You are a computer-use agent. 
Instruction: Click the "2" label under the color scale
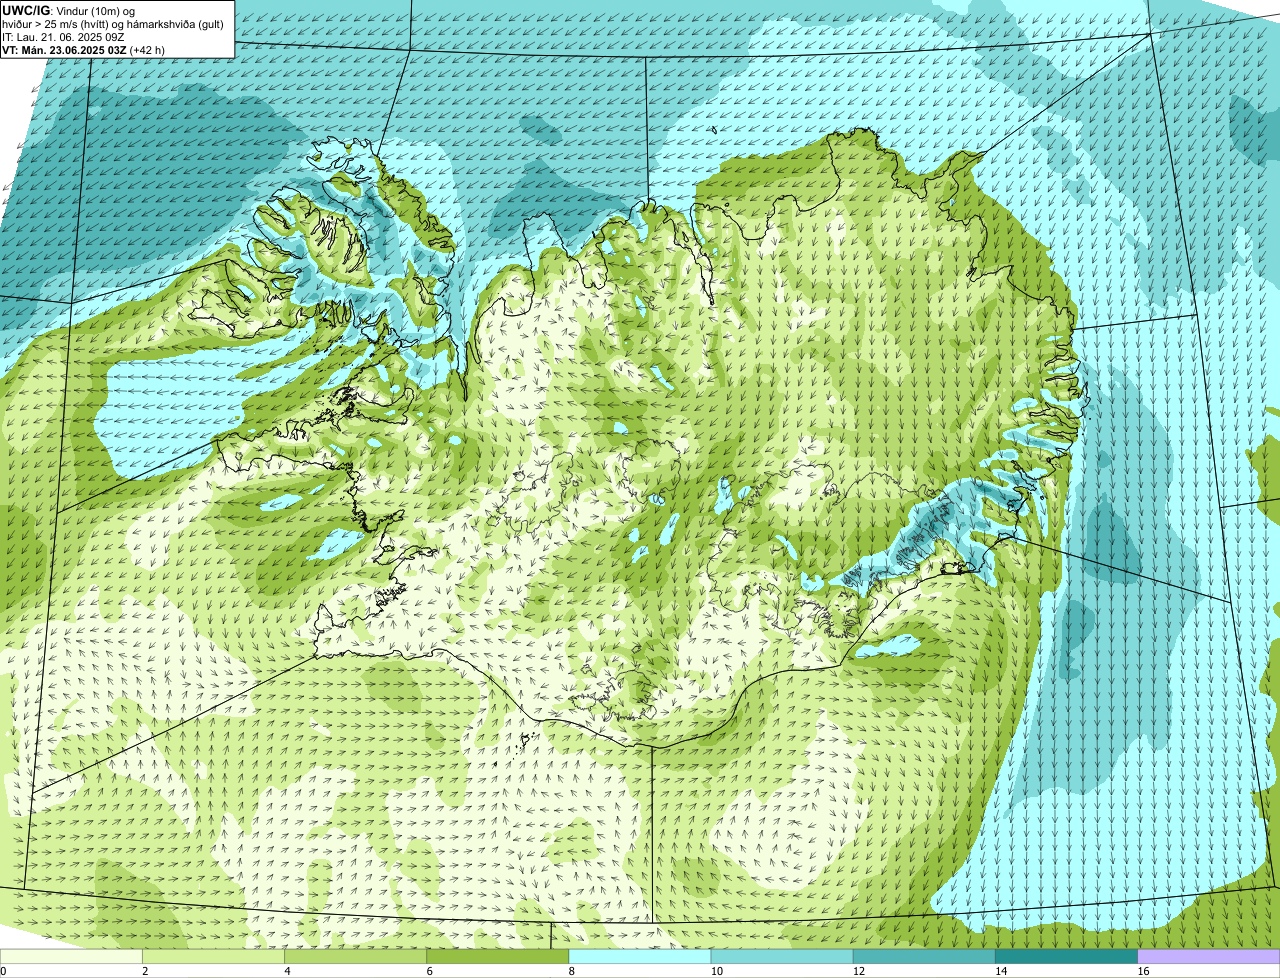point(145,971)
